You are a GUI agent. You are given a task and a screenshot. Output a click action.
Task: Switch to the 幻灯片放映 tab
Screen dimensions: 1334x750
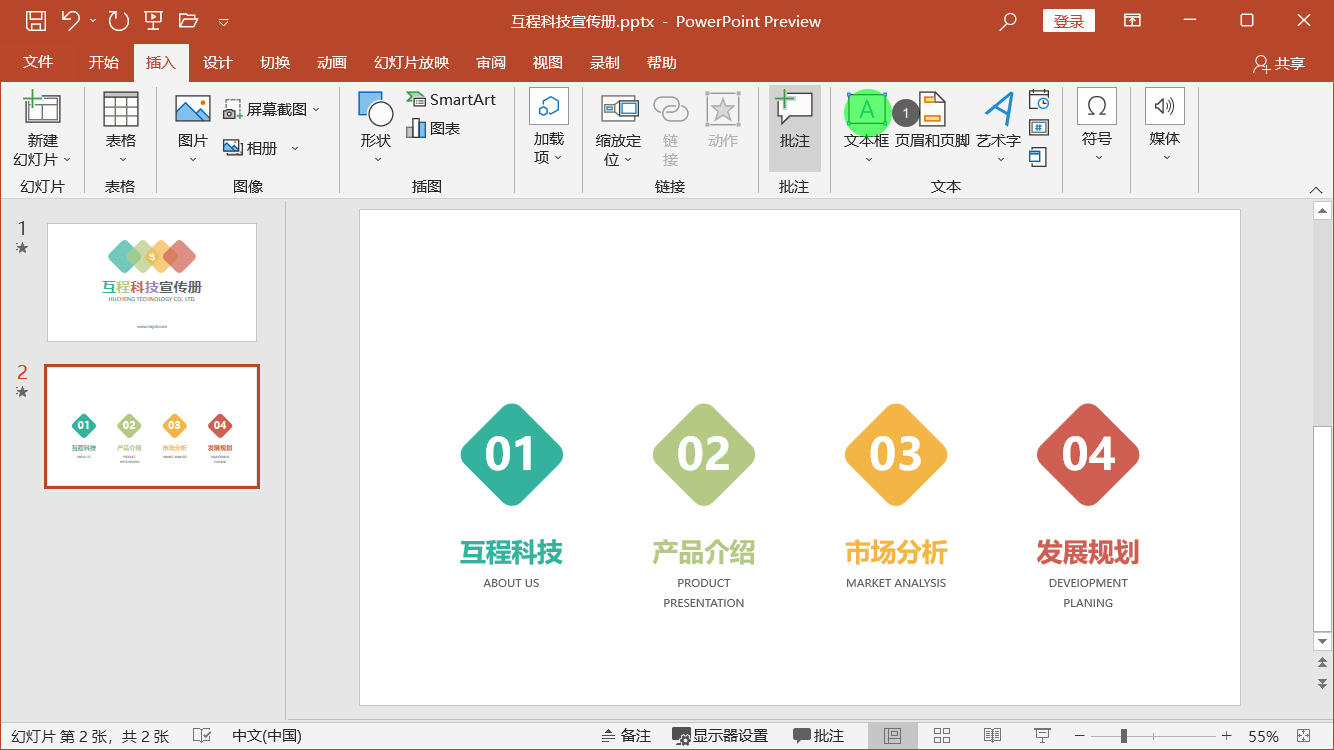point(412,62)
